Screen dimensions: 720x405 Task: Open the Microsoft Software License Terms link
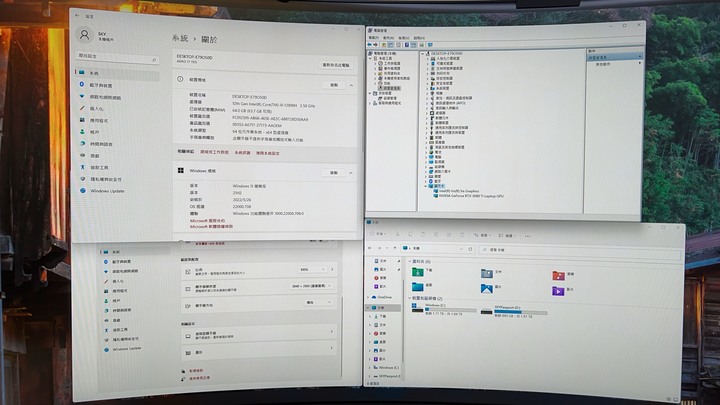[x=211, y=226]
